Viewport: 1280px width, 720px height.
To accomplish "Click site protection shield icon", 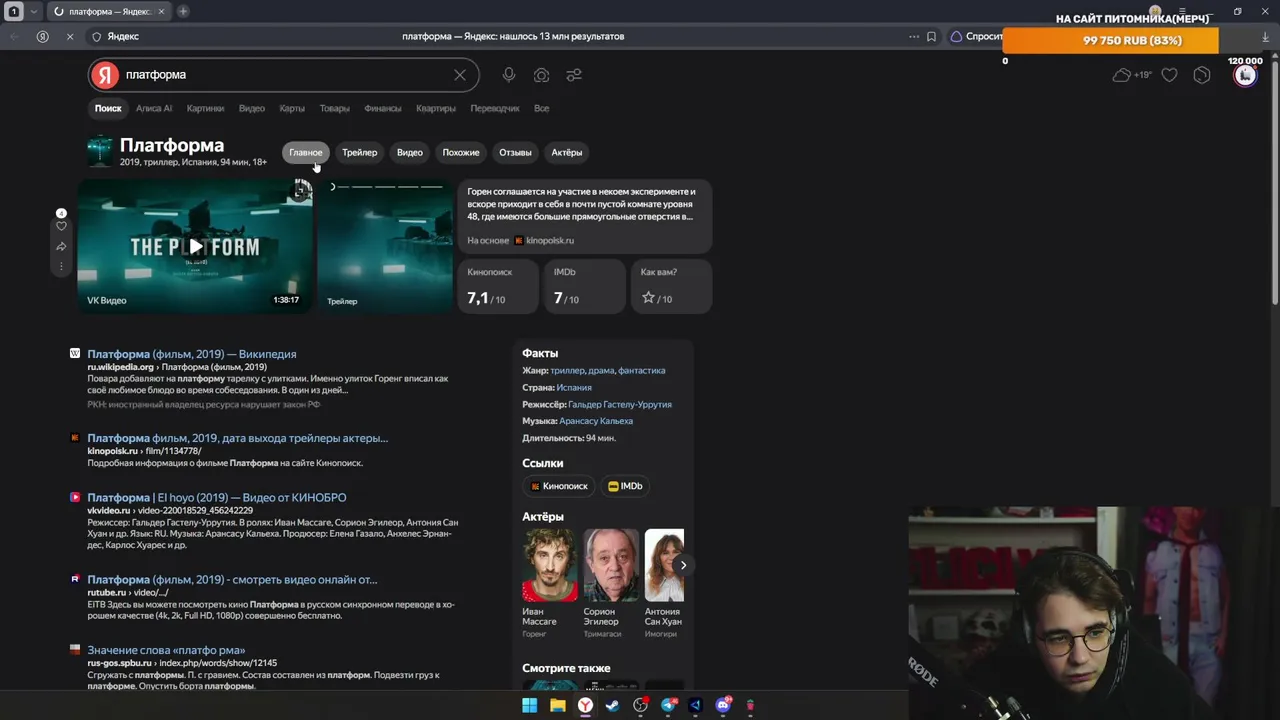I will point(97,36).
